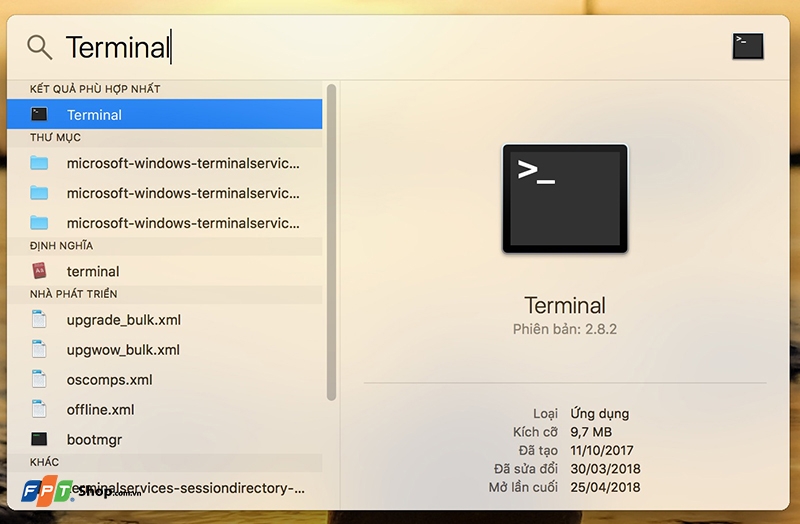Click the created date '11/10/2017'
The width and height of the screenshot is (800, 524).
(x=602, y=451)
